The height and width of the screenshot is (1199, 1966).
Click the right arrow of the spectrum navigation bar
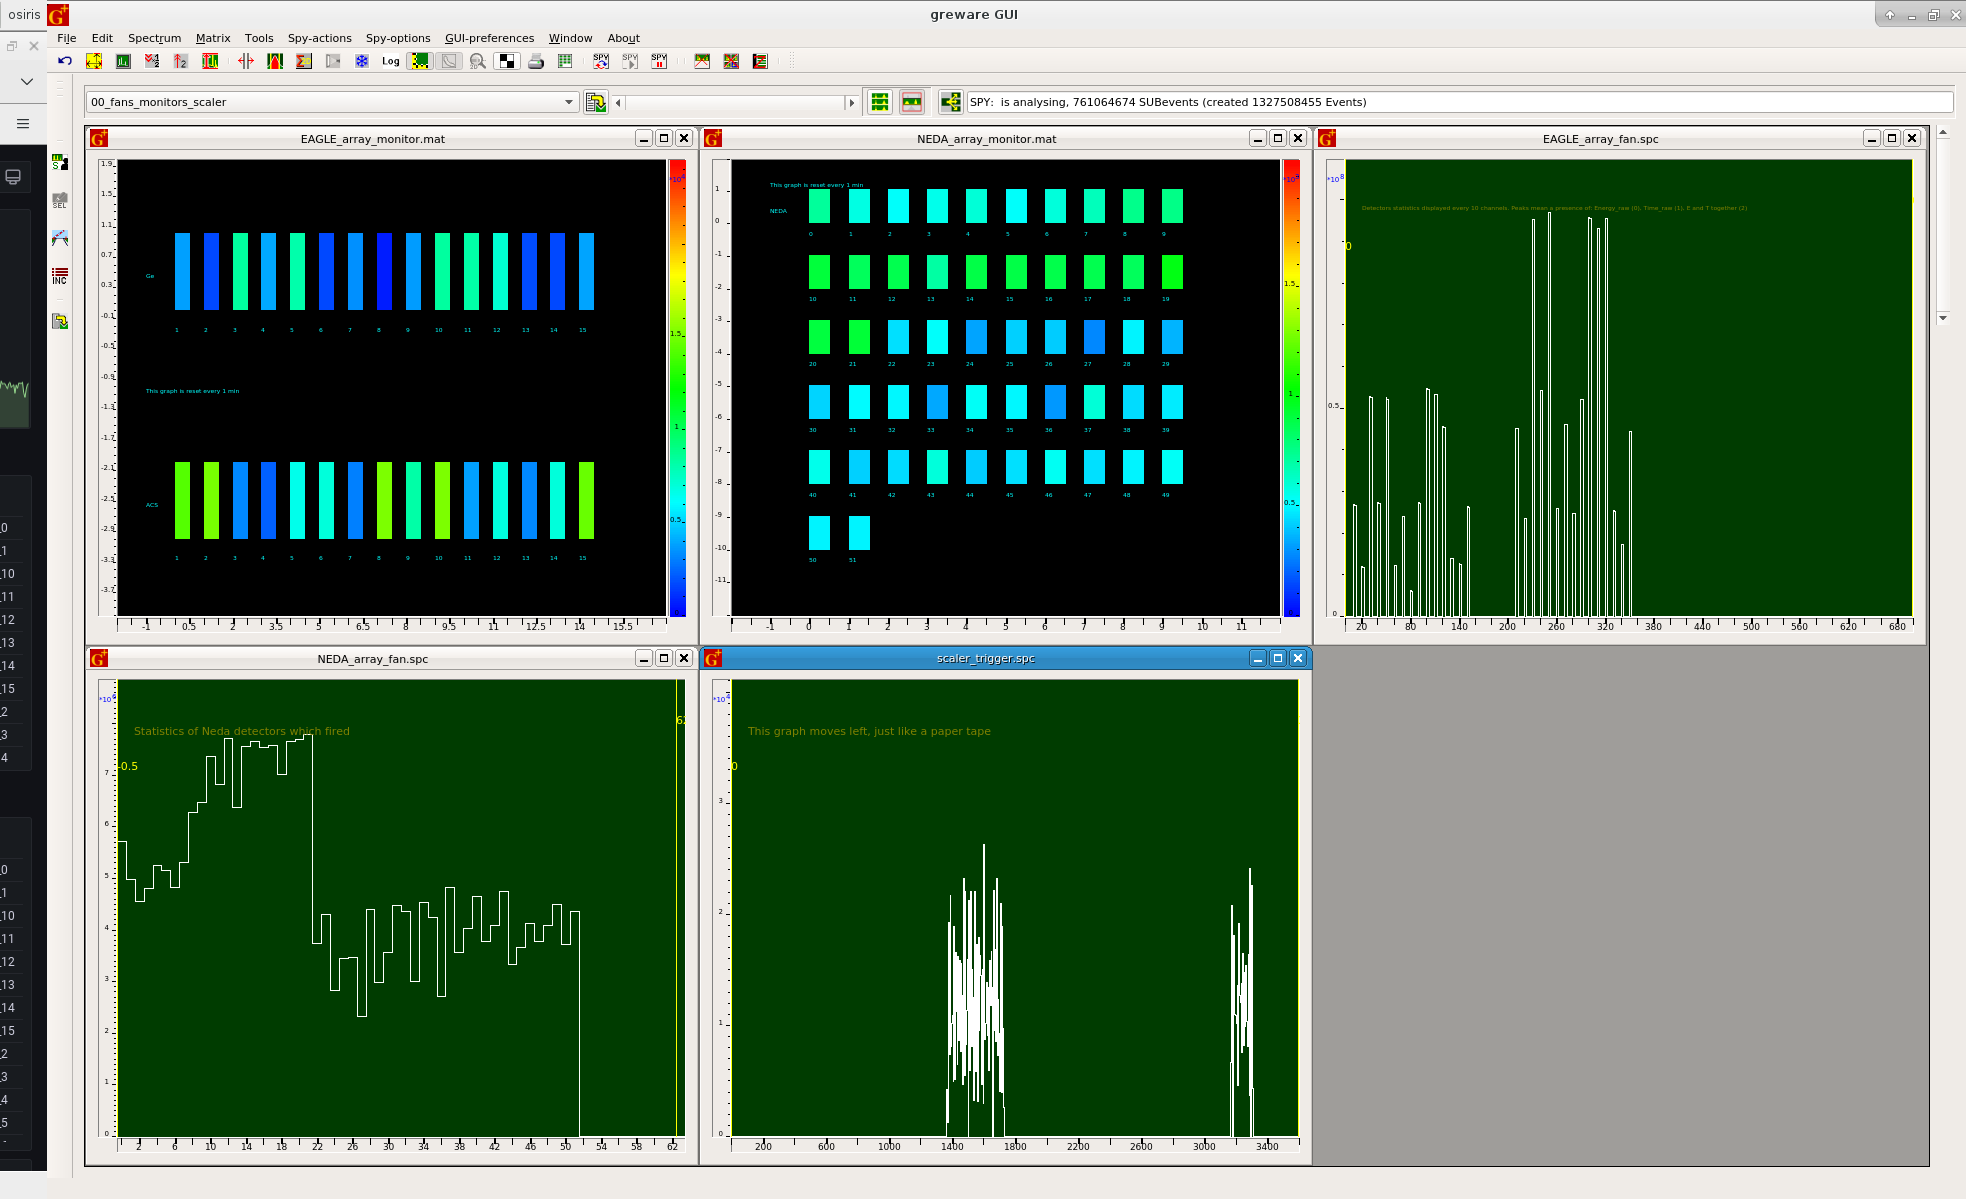point(851,101)
